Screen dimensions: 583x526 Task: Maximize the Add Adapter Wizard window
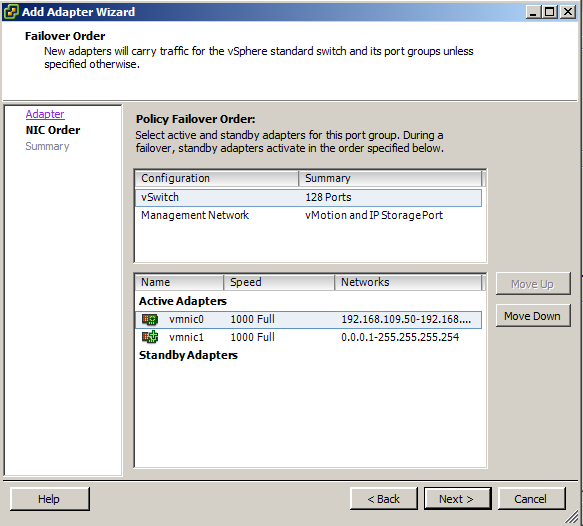click(x=550, y=12)
